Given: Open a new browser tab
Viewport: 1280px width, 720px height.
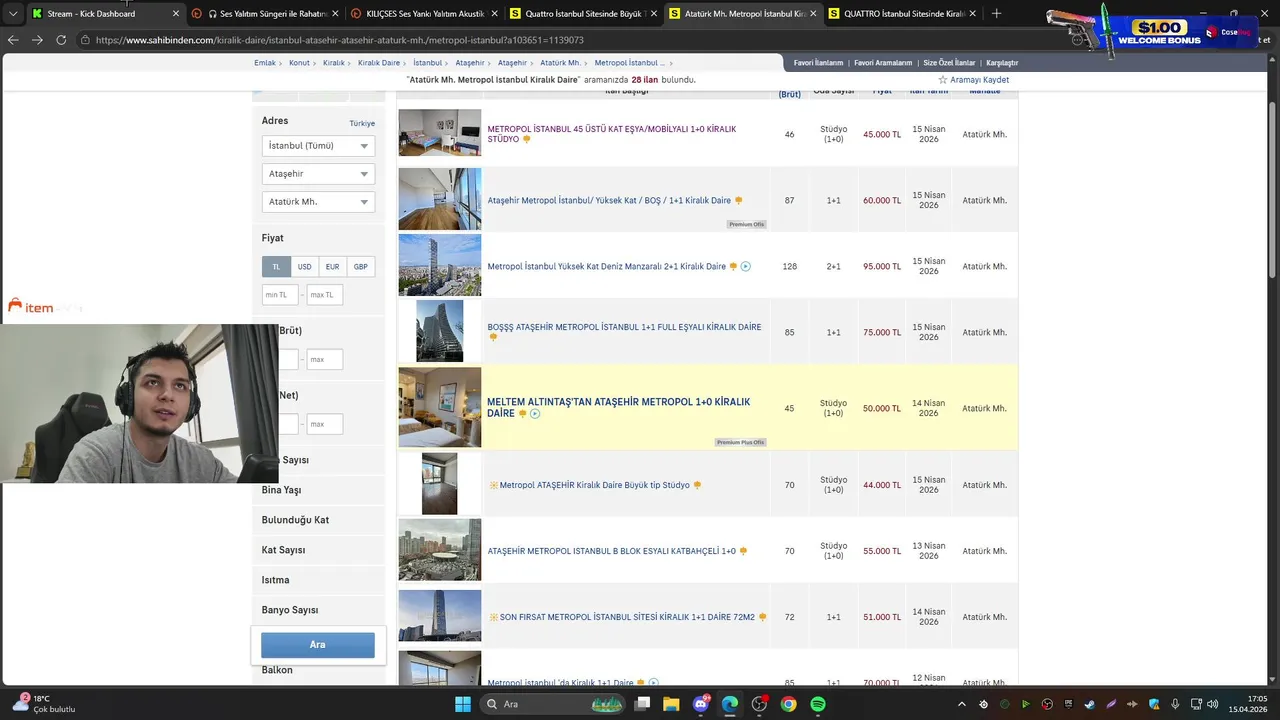Looking at the screenshot, I should (996, 14).
